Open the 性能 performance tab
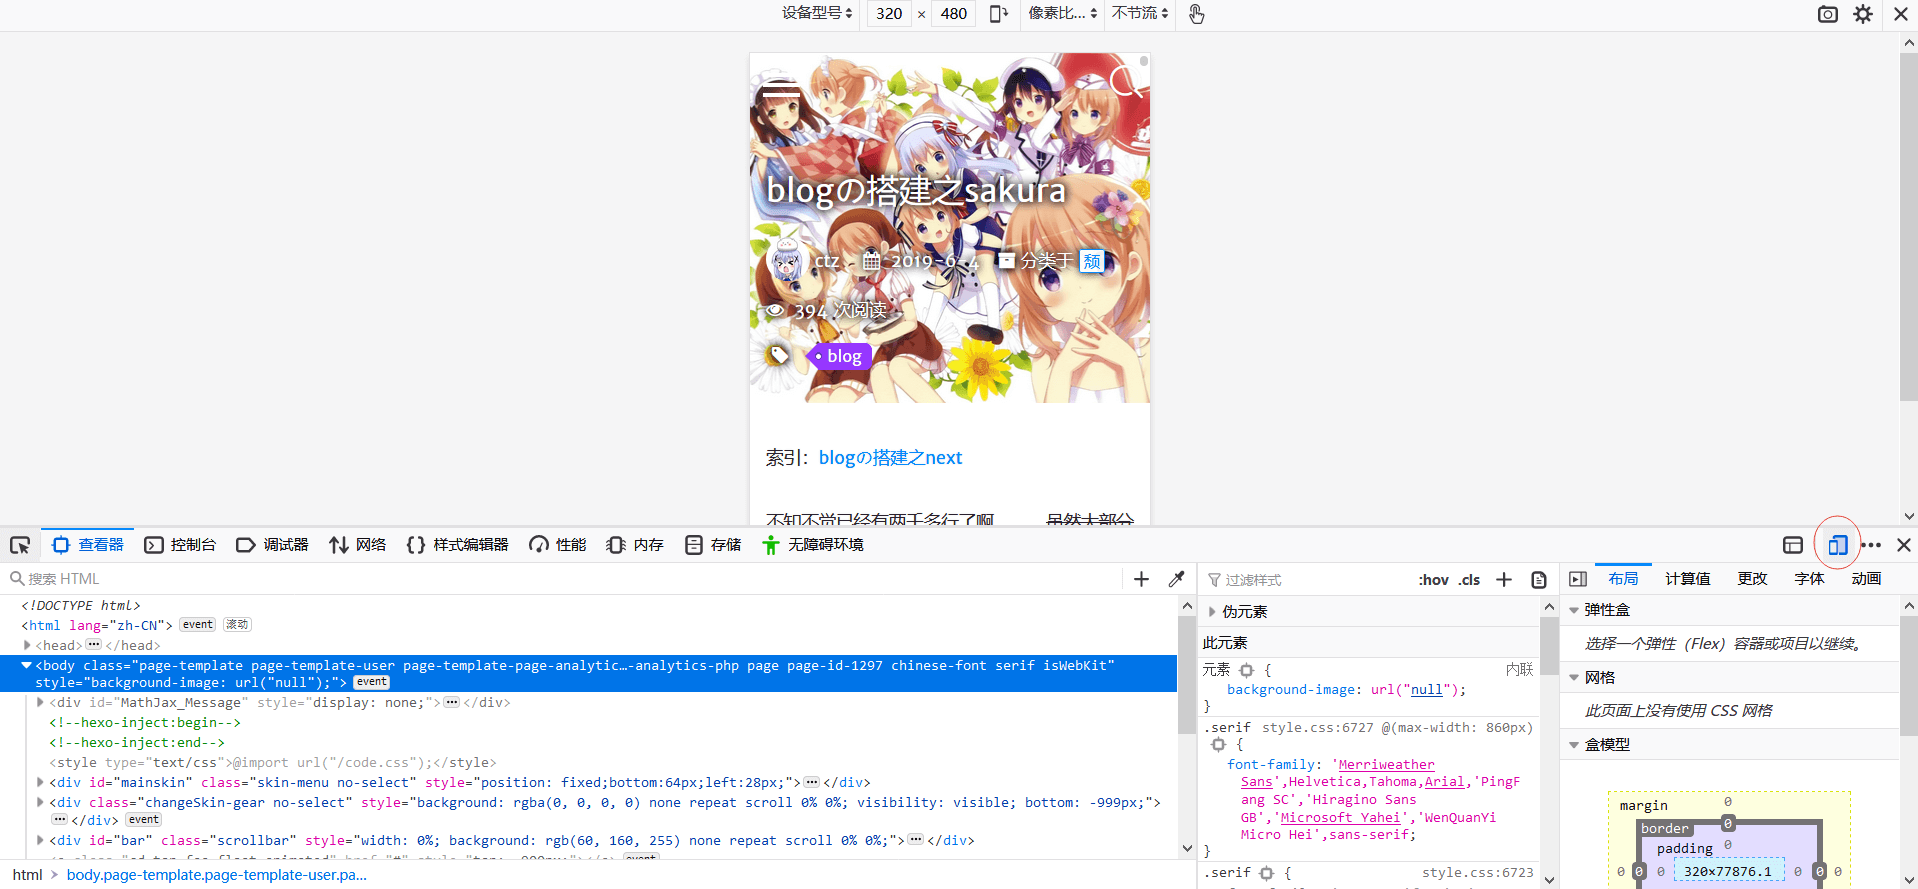 click(x=557, y=545)
